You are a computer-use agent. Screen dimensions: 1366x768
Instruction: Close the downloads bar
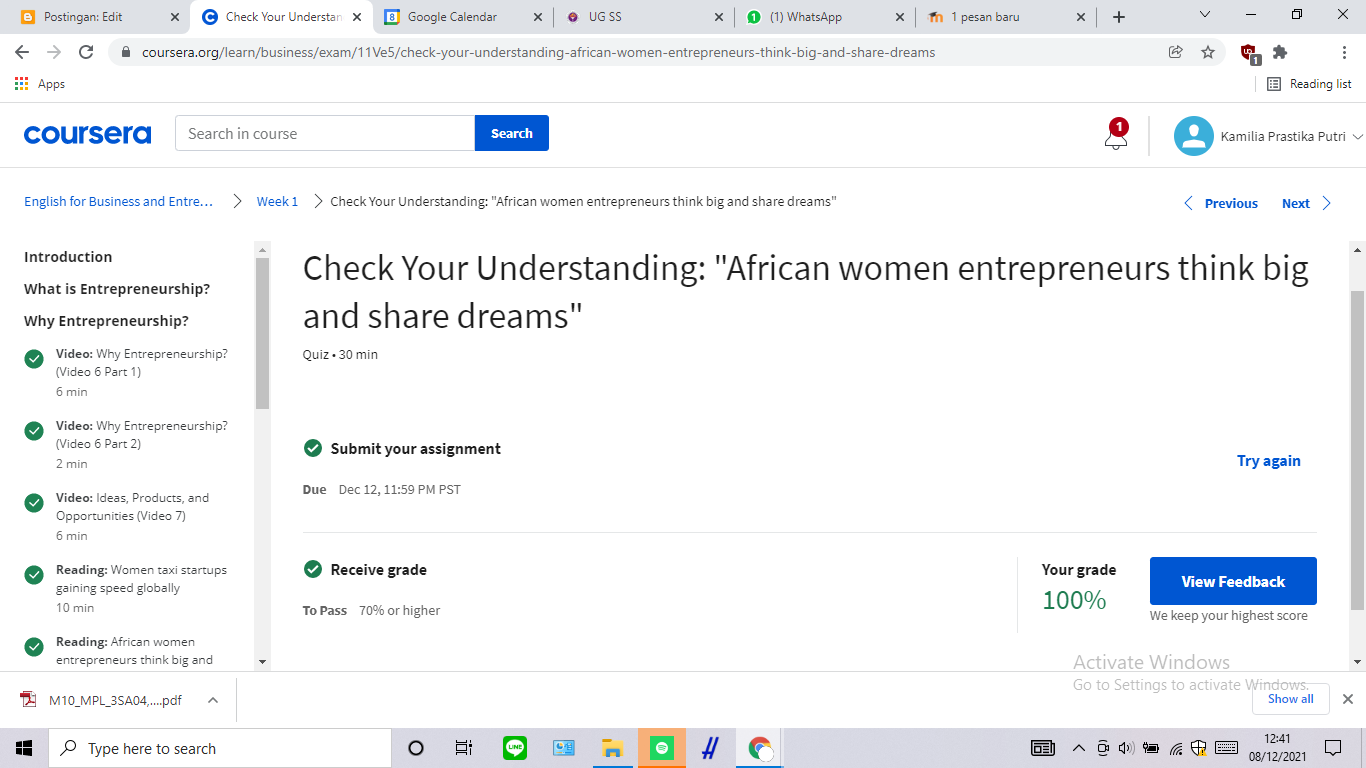tap(1347, 699)
